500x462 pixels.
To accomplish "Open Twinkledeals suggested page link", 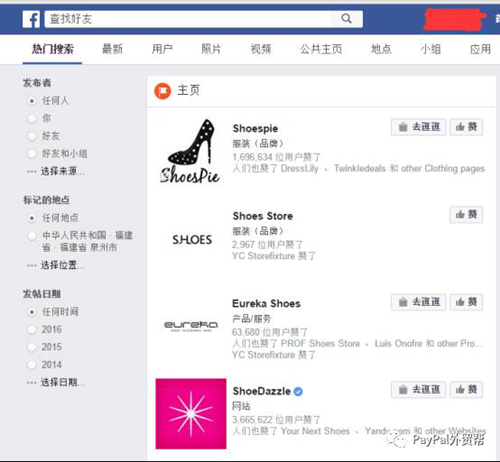I will (x=360, y=168).
